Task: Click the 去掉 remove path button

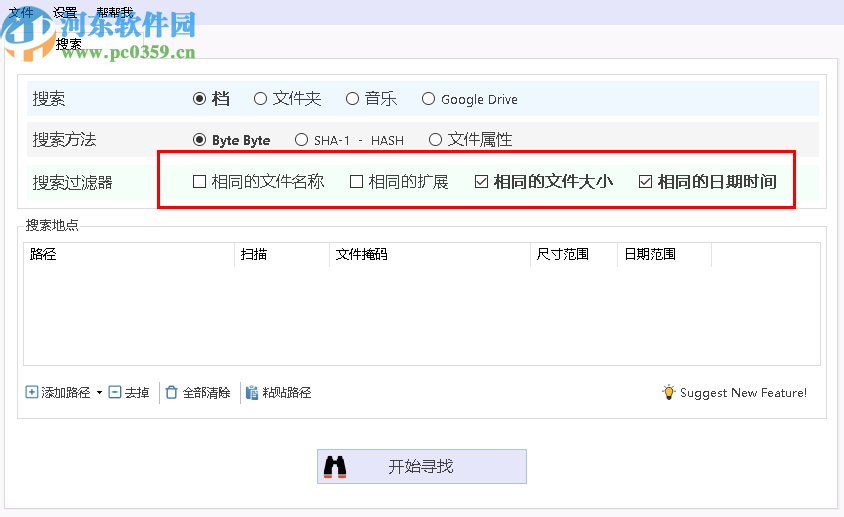Action: click(129, 392)
